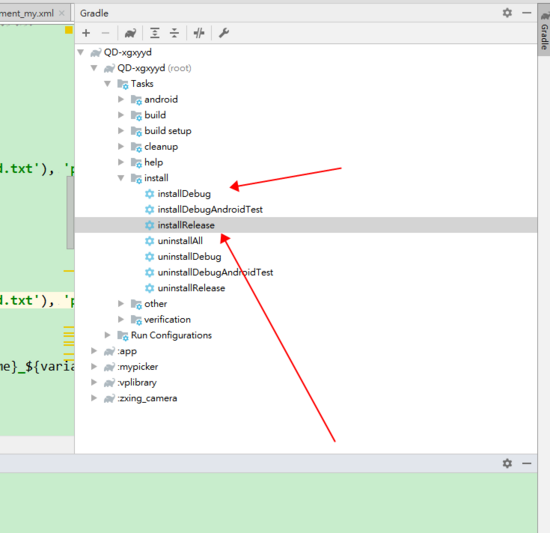Collapse the top QD-xgxyyd project node
550x533 pixels.
tap(81, 52)
